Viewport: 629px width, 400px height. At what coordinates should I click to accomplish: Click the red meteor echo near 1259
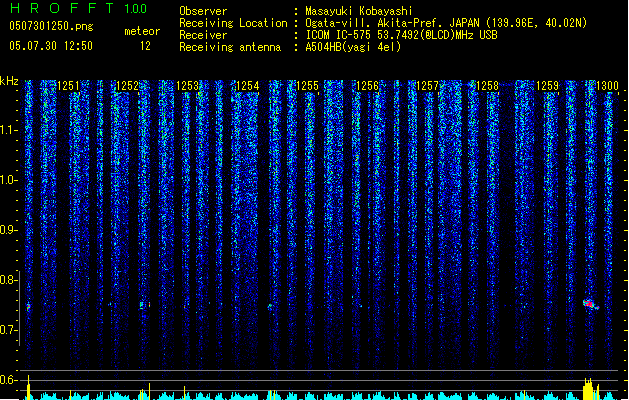point(590,304)
